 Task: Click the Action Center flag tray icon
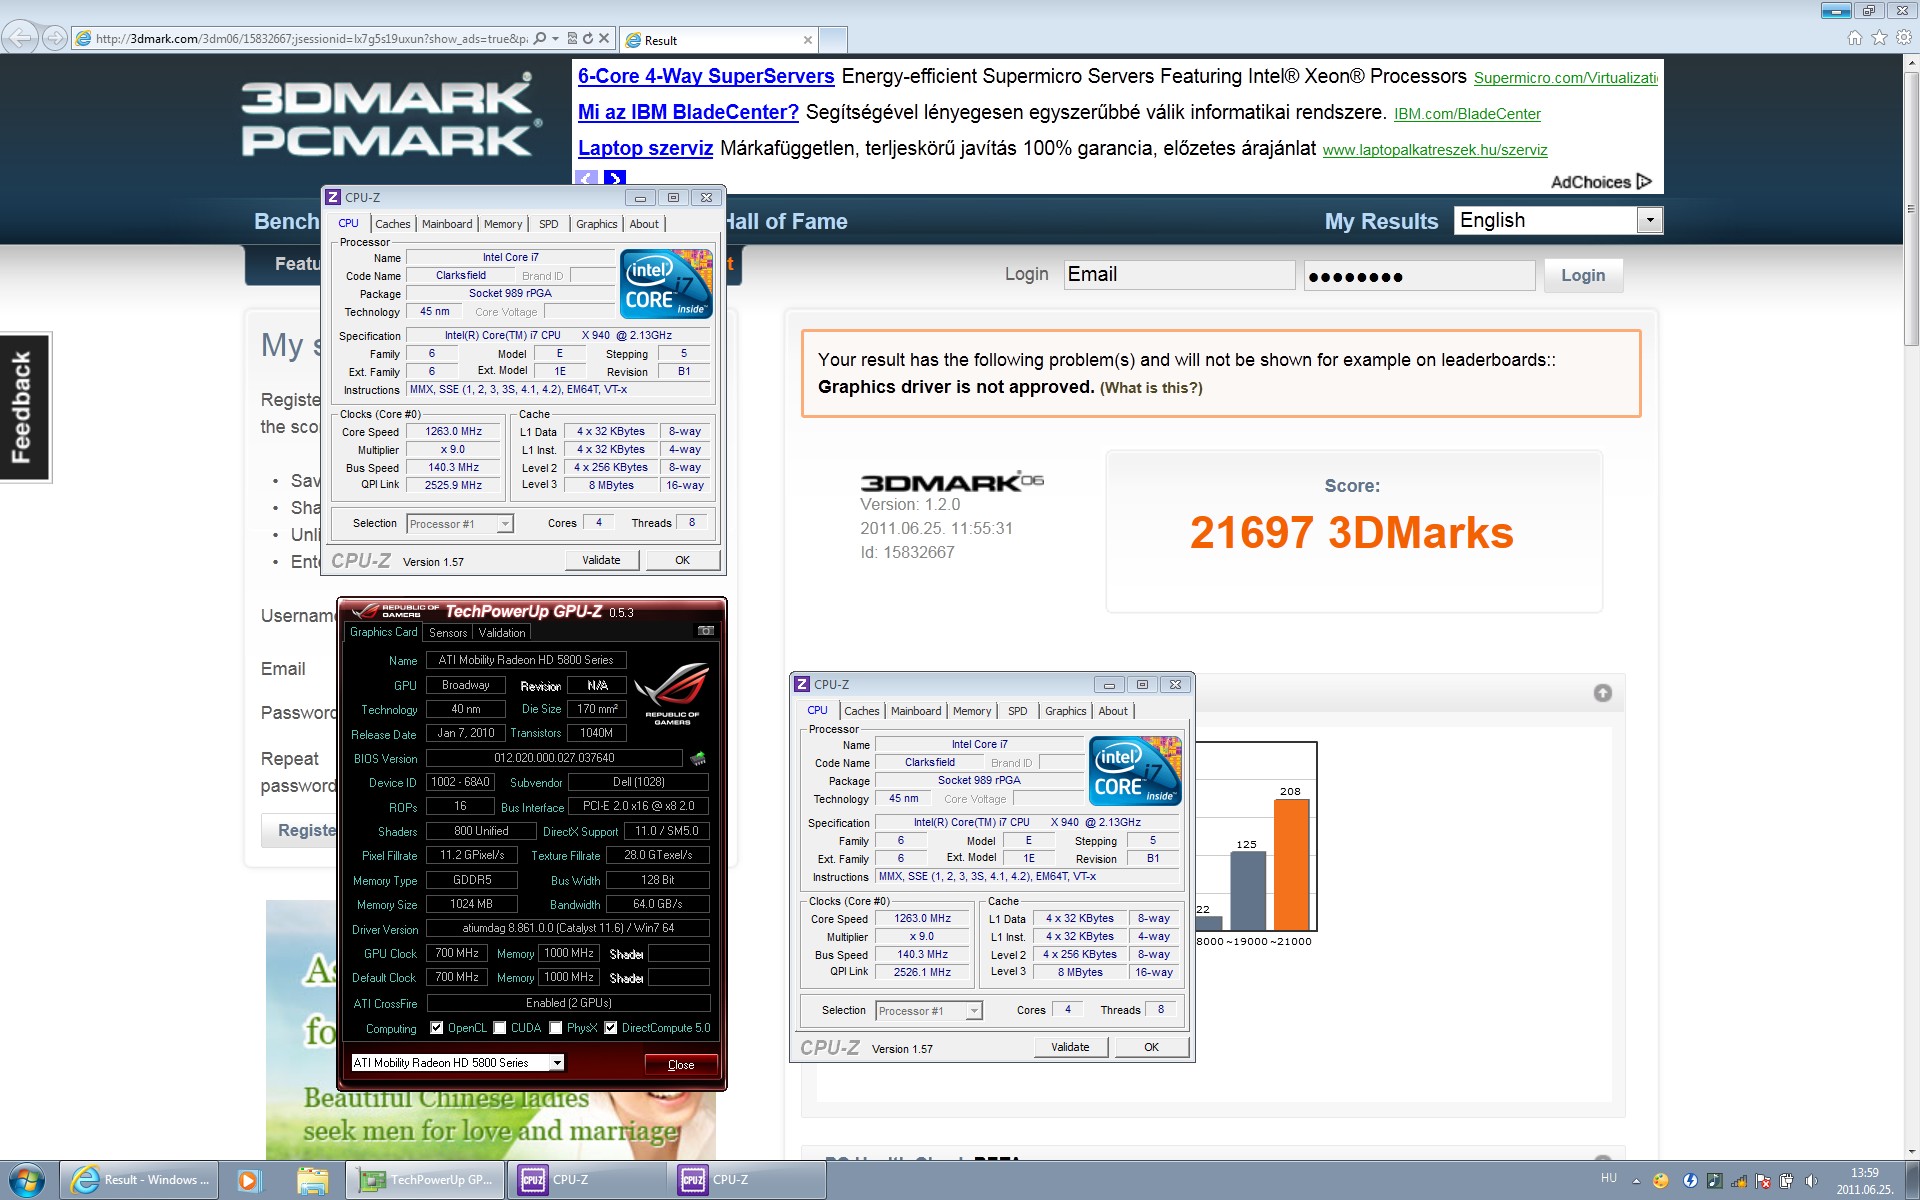(1762, 1181)
